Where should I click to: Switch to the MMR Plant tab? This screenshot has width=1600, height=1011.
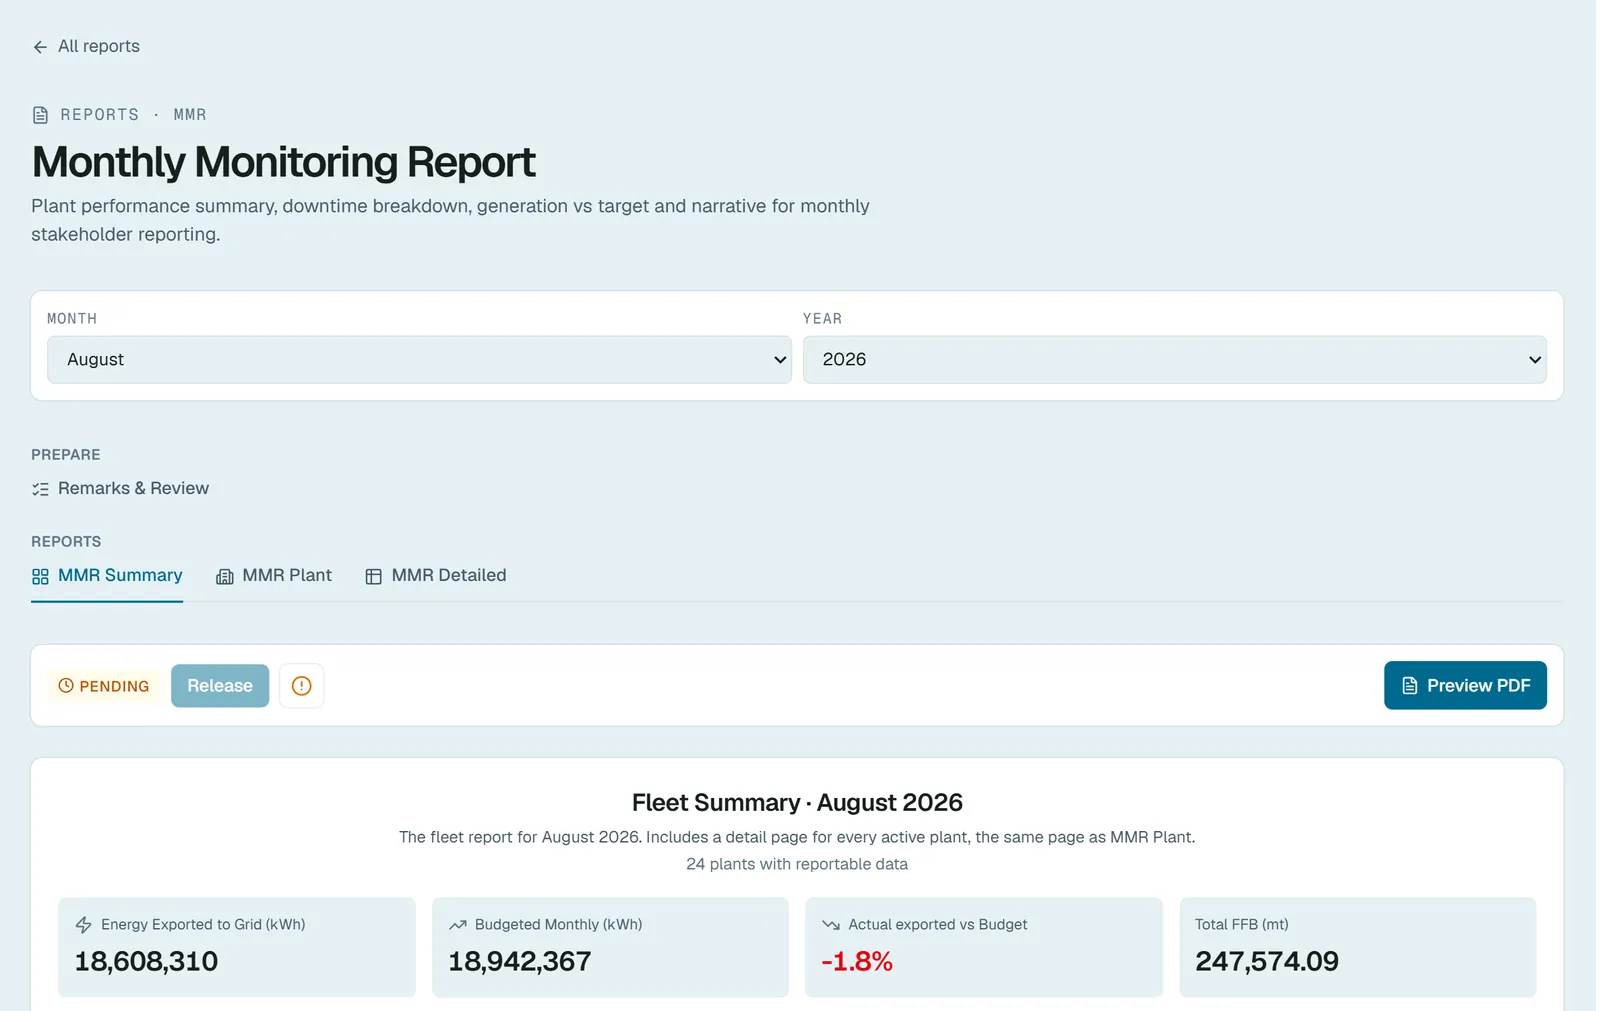point(274,576)
